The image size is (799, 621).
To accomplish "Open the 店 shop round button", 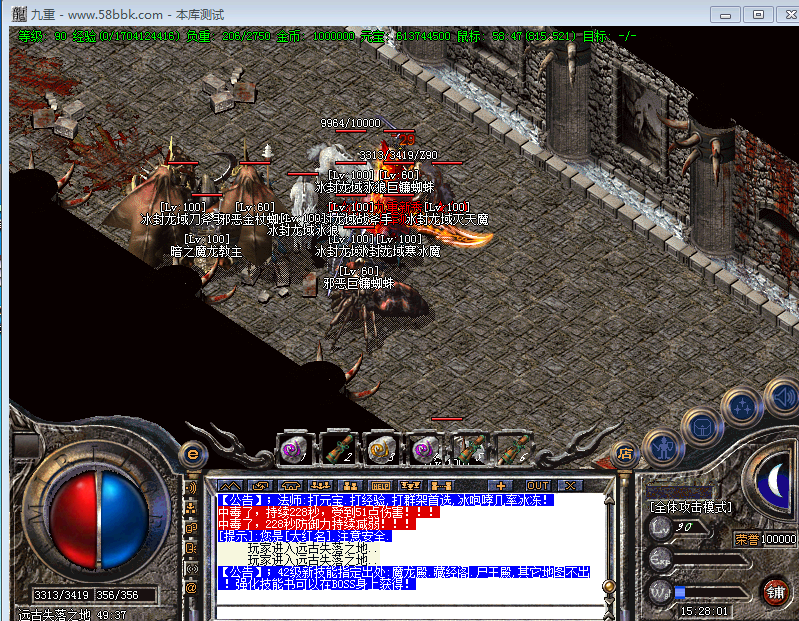I will [625, 453].
